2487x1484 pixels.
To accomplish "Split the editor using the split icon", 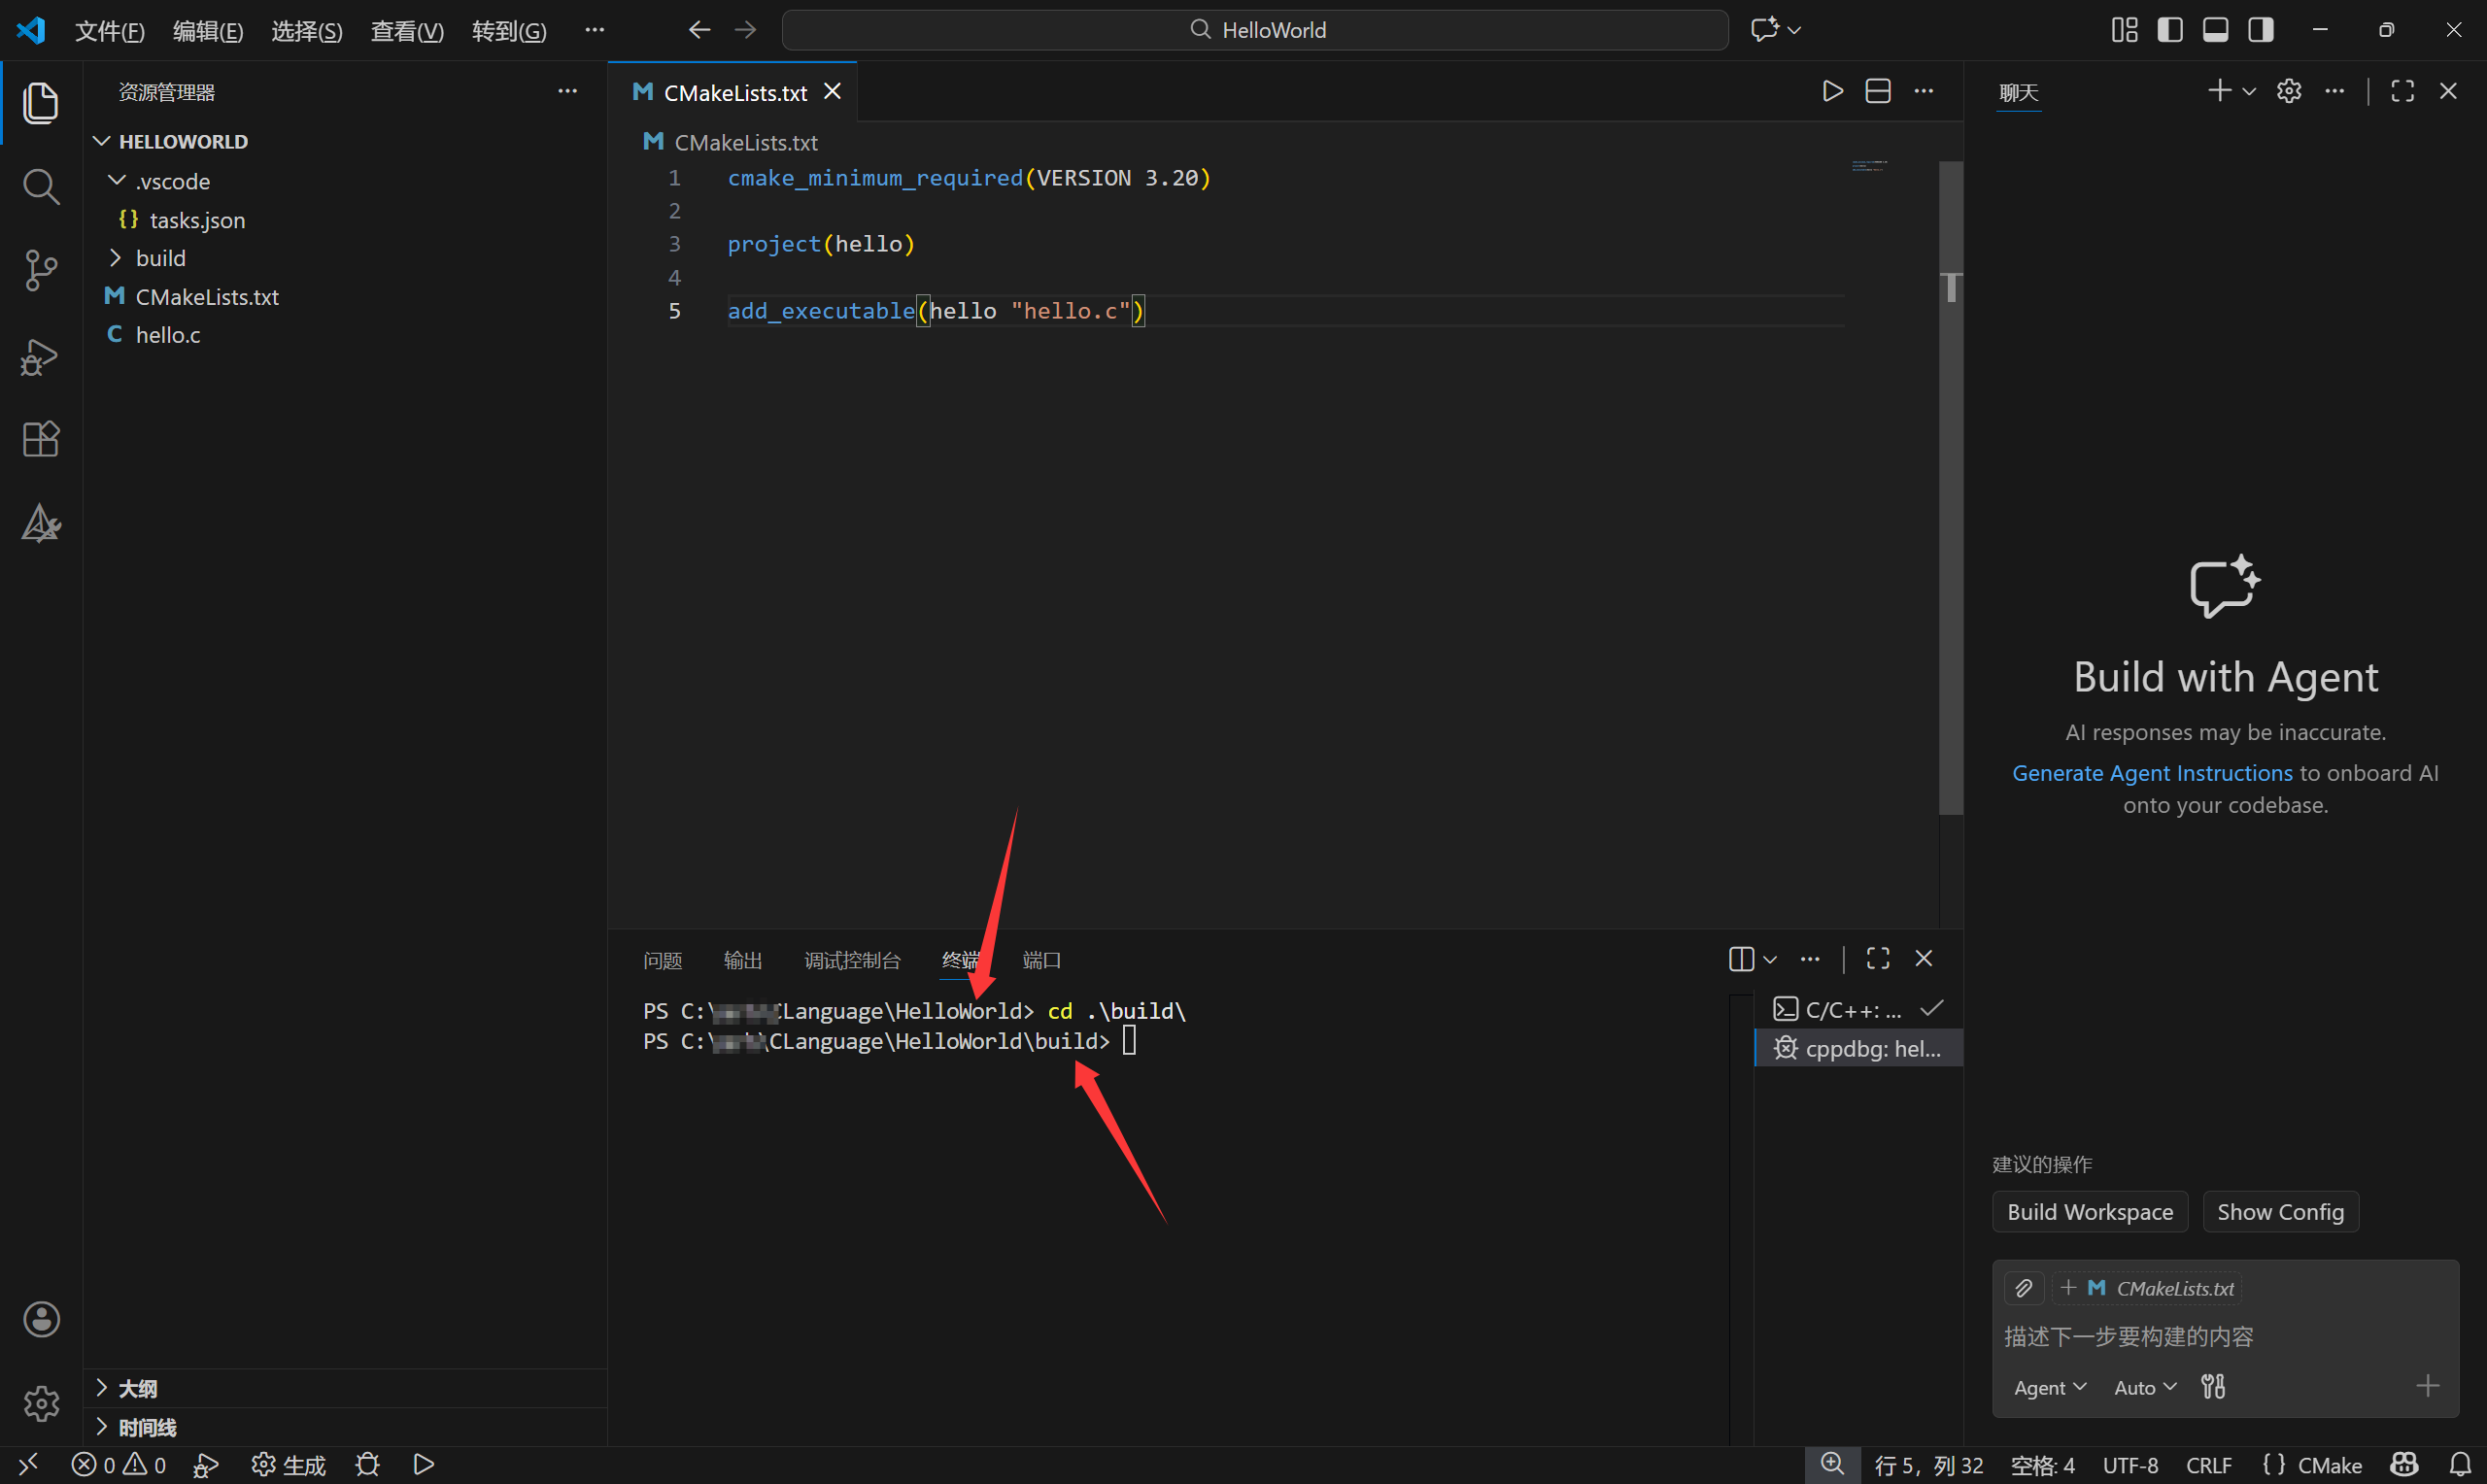I will (x=1878, y=90).
